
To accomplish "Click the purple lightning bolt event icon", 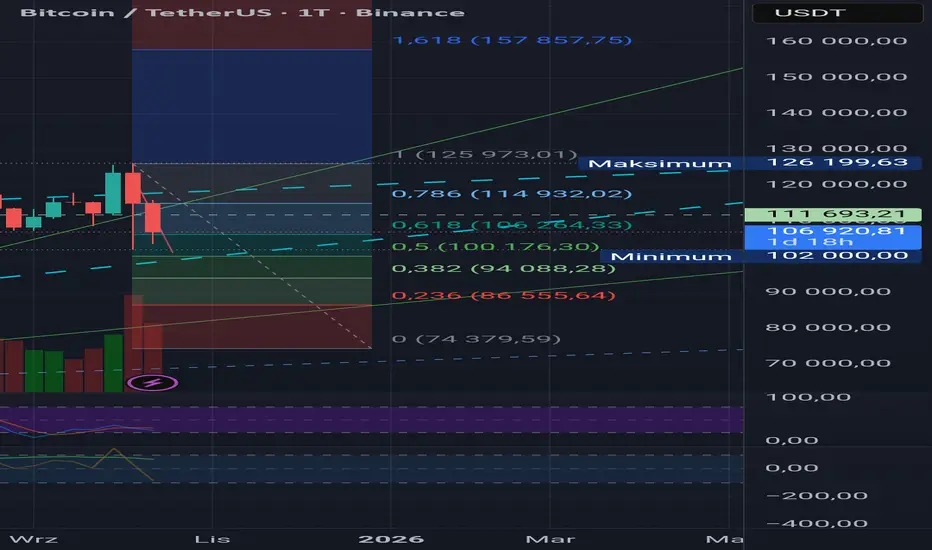I will [152, 382].
